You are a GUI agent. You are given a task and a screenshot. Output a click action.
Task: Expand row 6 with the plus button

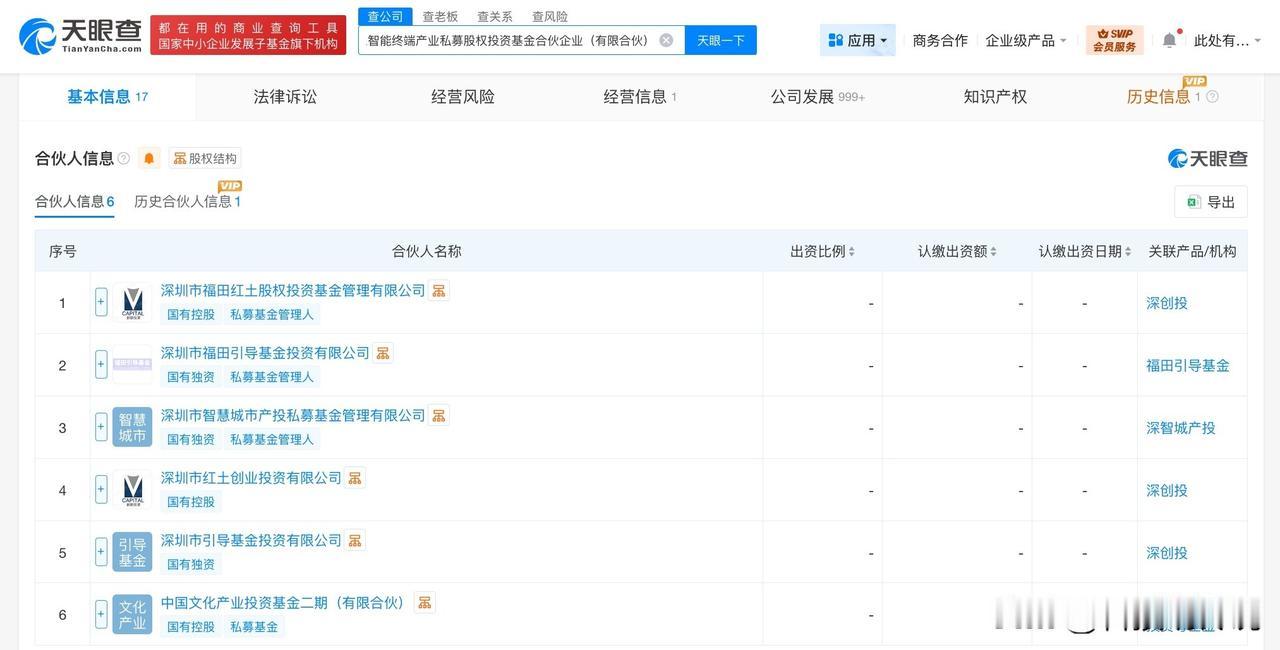click(101, 614)
